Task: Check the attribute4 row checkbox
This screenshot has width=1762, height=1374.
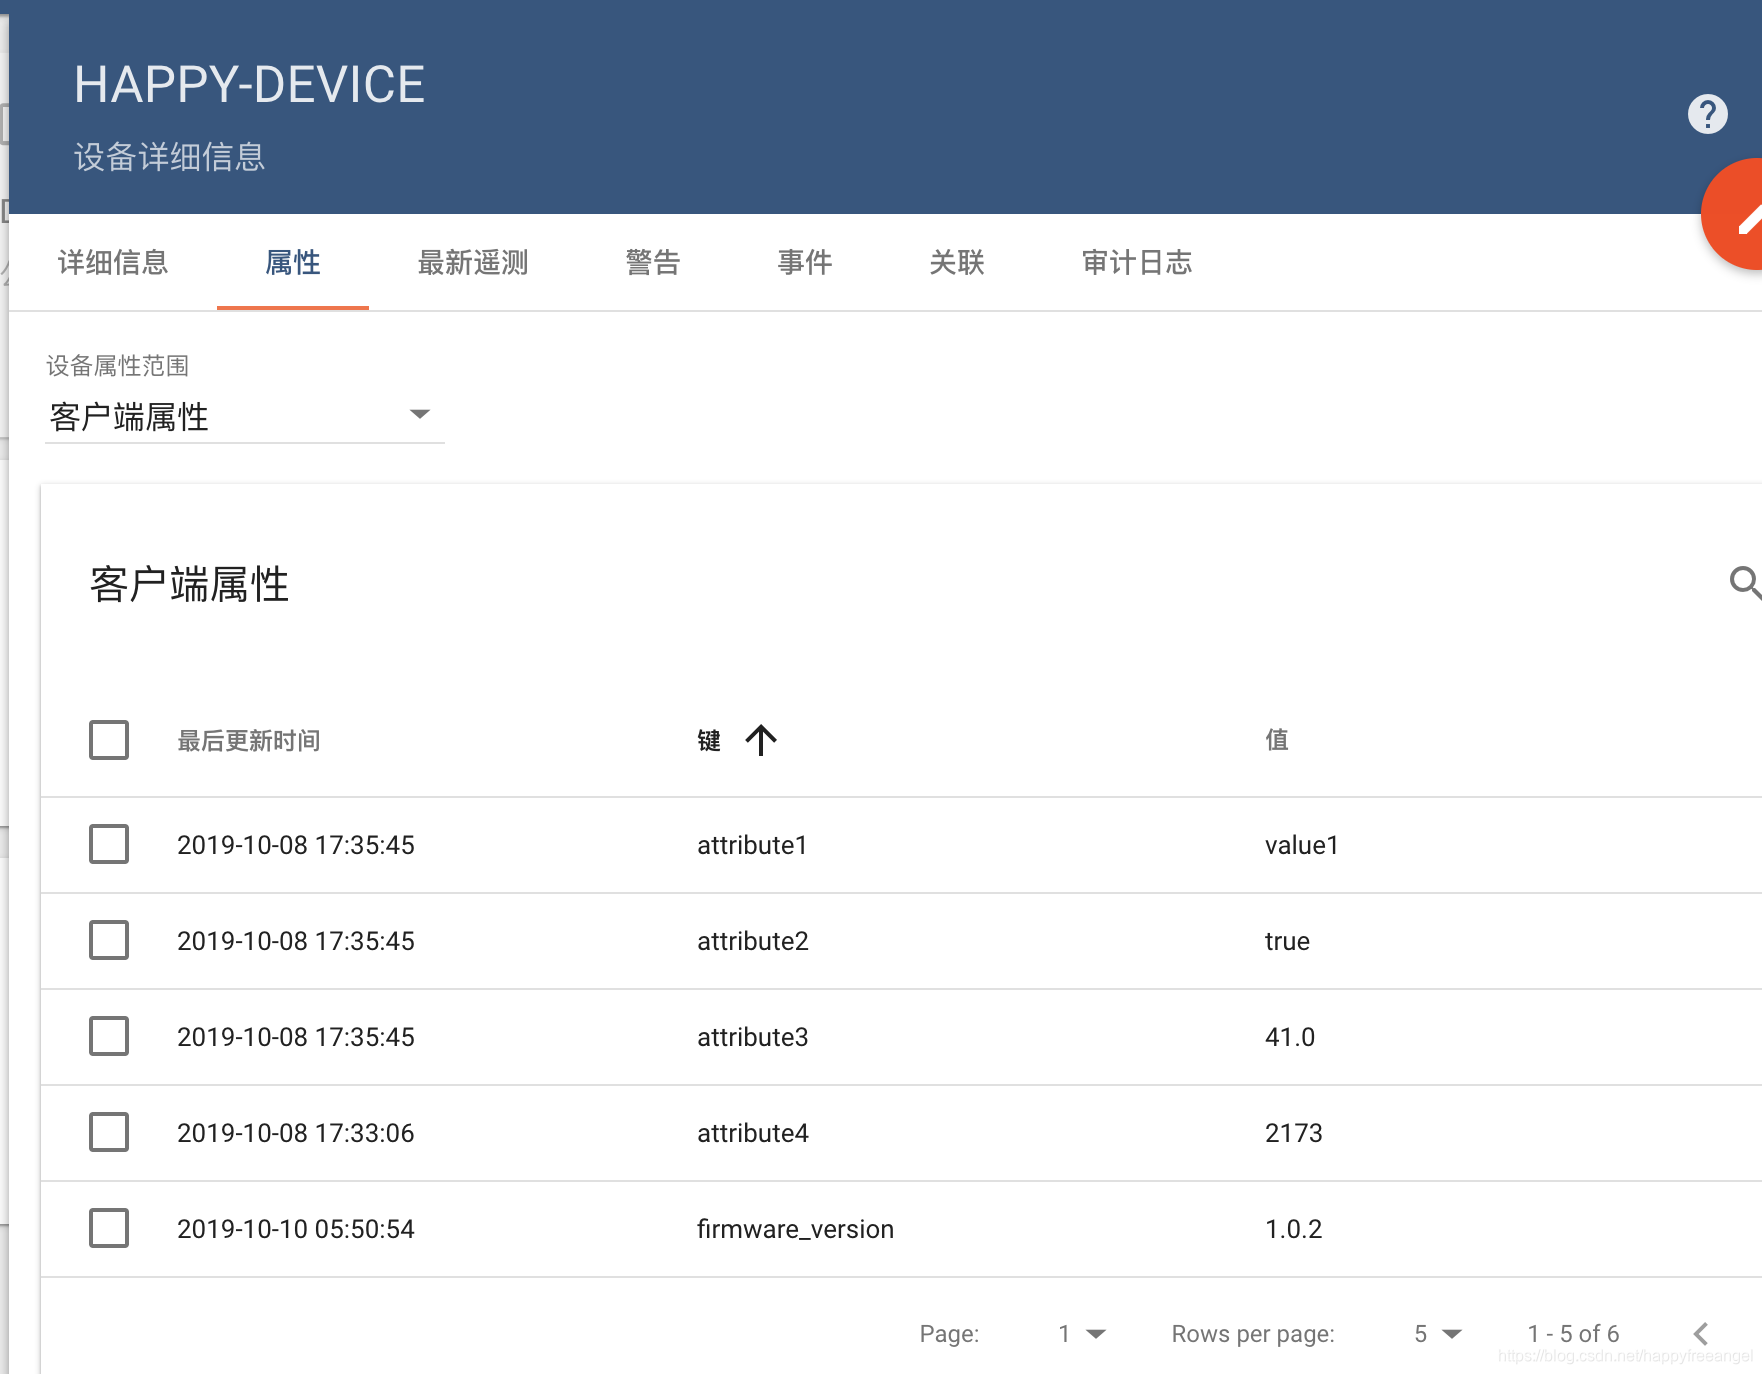Action: click(x=109, y=1132)
